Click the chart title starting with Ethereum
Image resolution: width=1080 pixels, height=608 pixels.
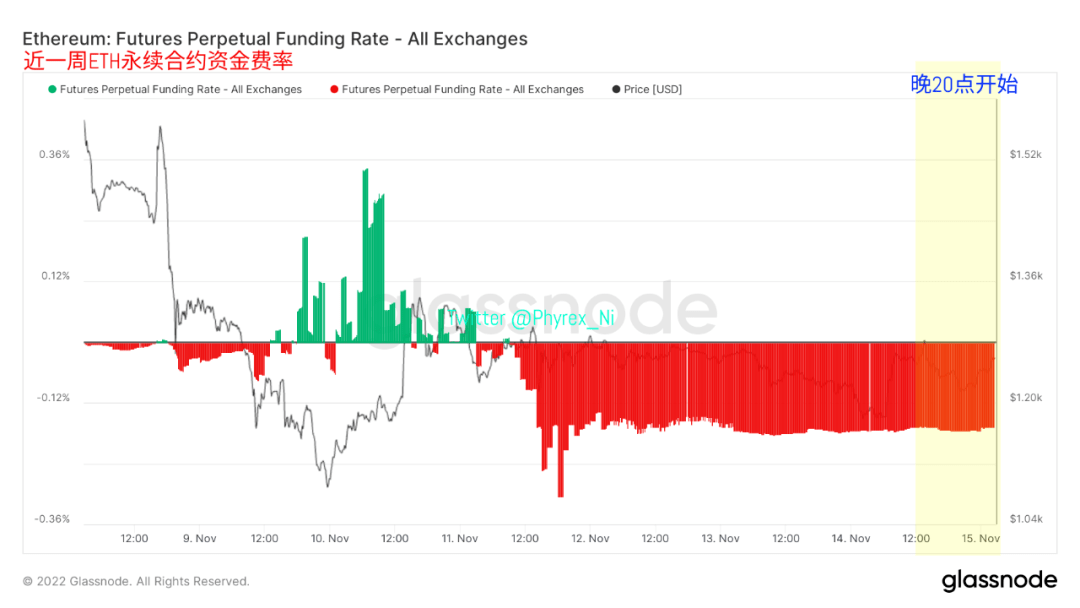coord(275,39)
